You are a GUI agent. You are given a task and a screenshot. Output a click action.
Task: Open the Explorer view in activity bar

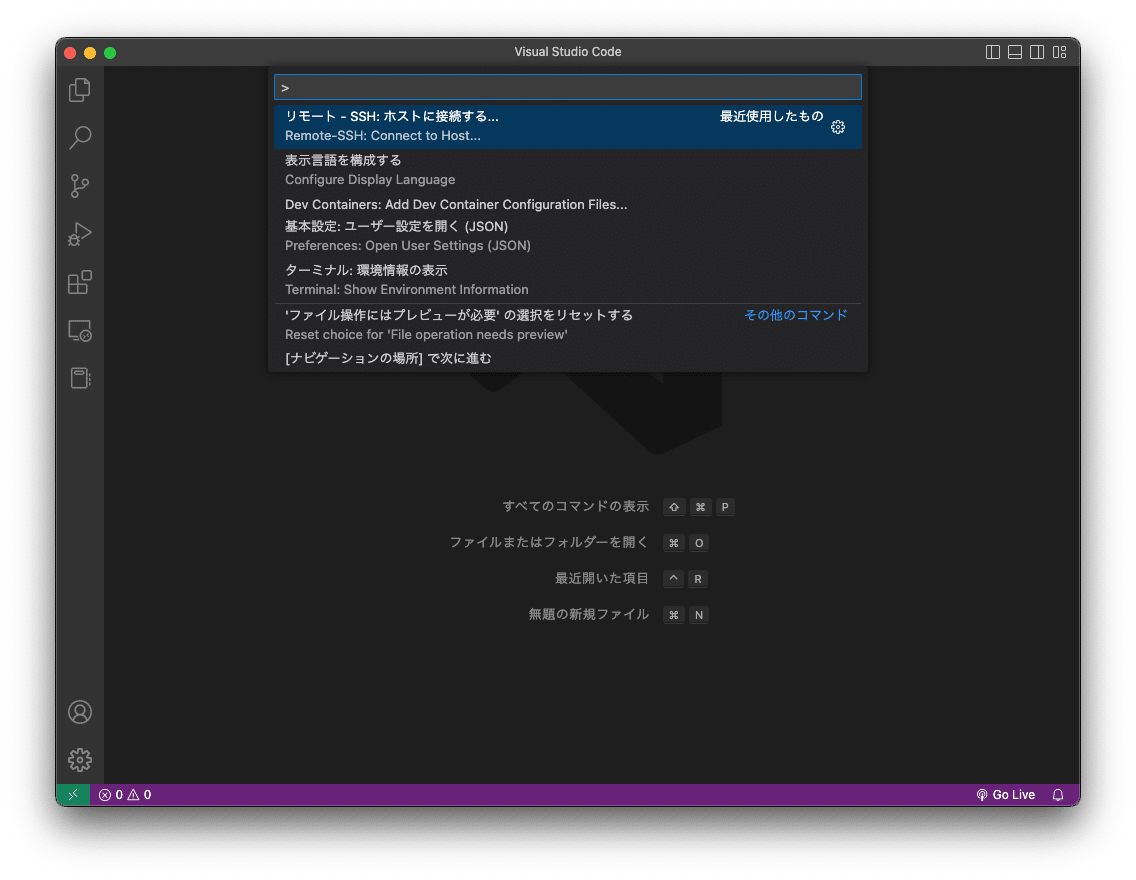(x=80, y=91)
